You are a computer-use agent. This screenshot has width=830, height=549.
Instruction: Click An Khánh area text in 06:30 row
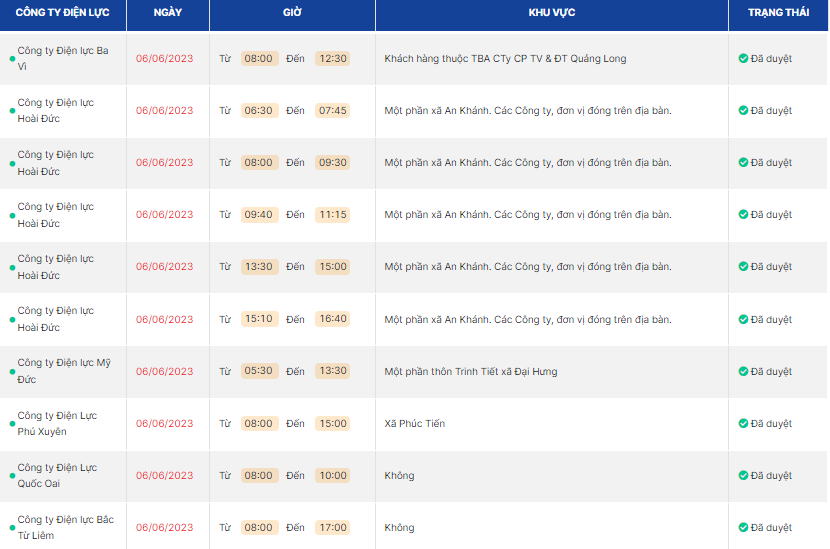(x=528, y=110)
